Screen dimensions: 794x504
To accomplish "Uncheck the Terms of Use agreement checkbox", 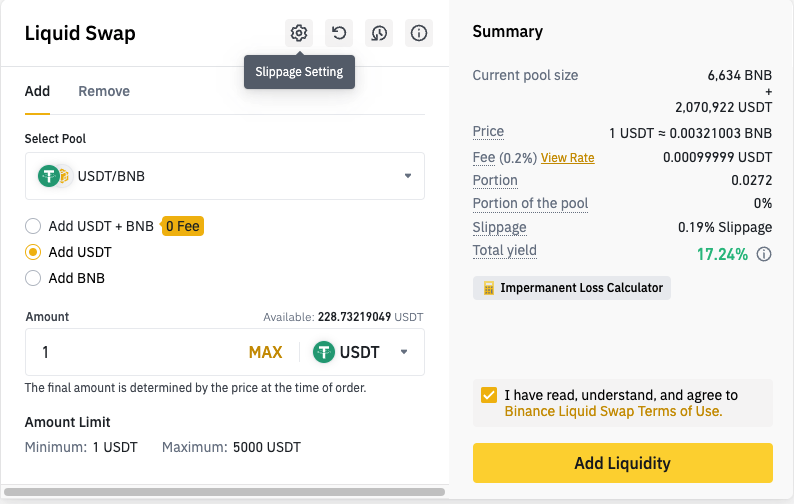I will pos(489,395).
